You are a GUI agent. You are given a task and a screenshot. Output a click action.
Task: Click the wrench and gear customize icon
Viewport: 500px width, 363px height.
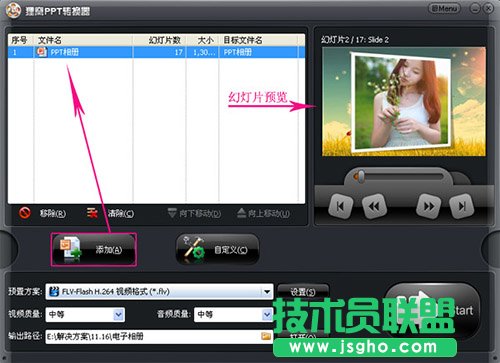[194, 248]
